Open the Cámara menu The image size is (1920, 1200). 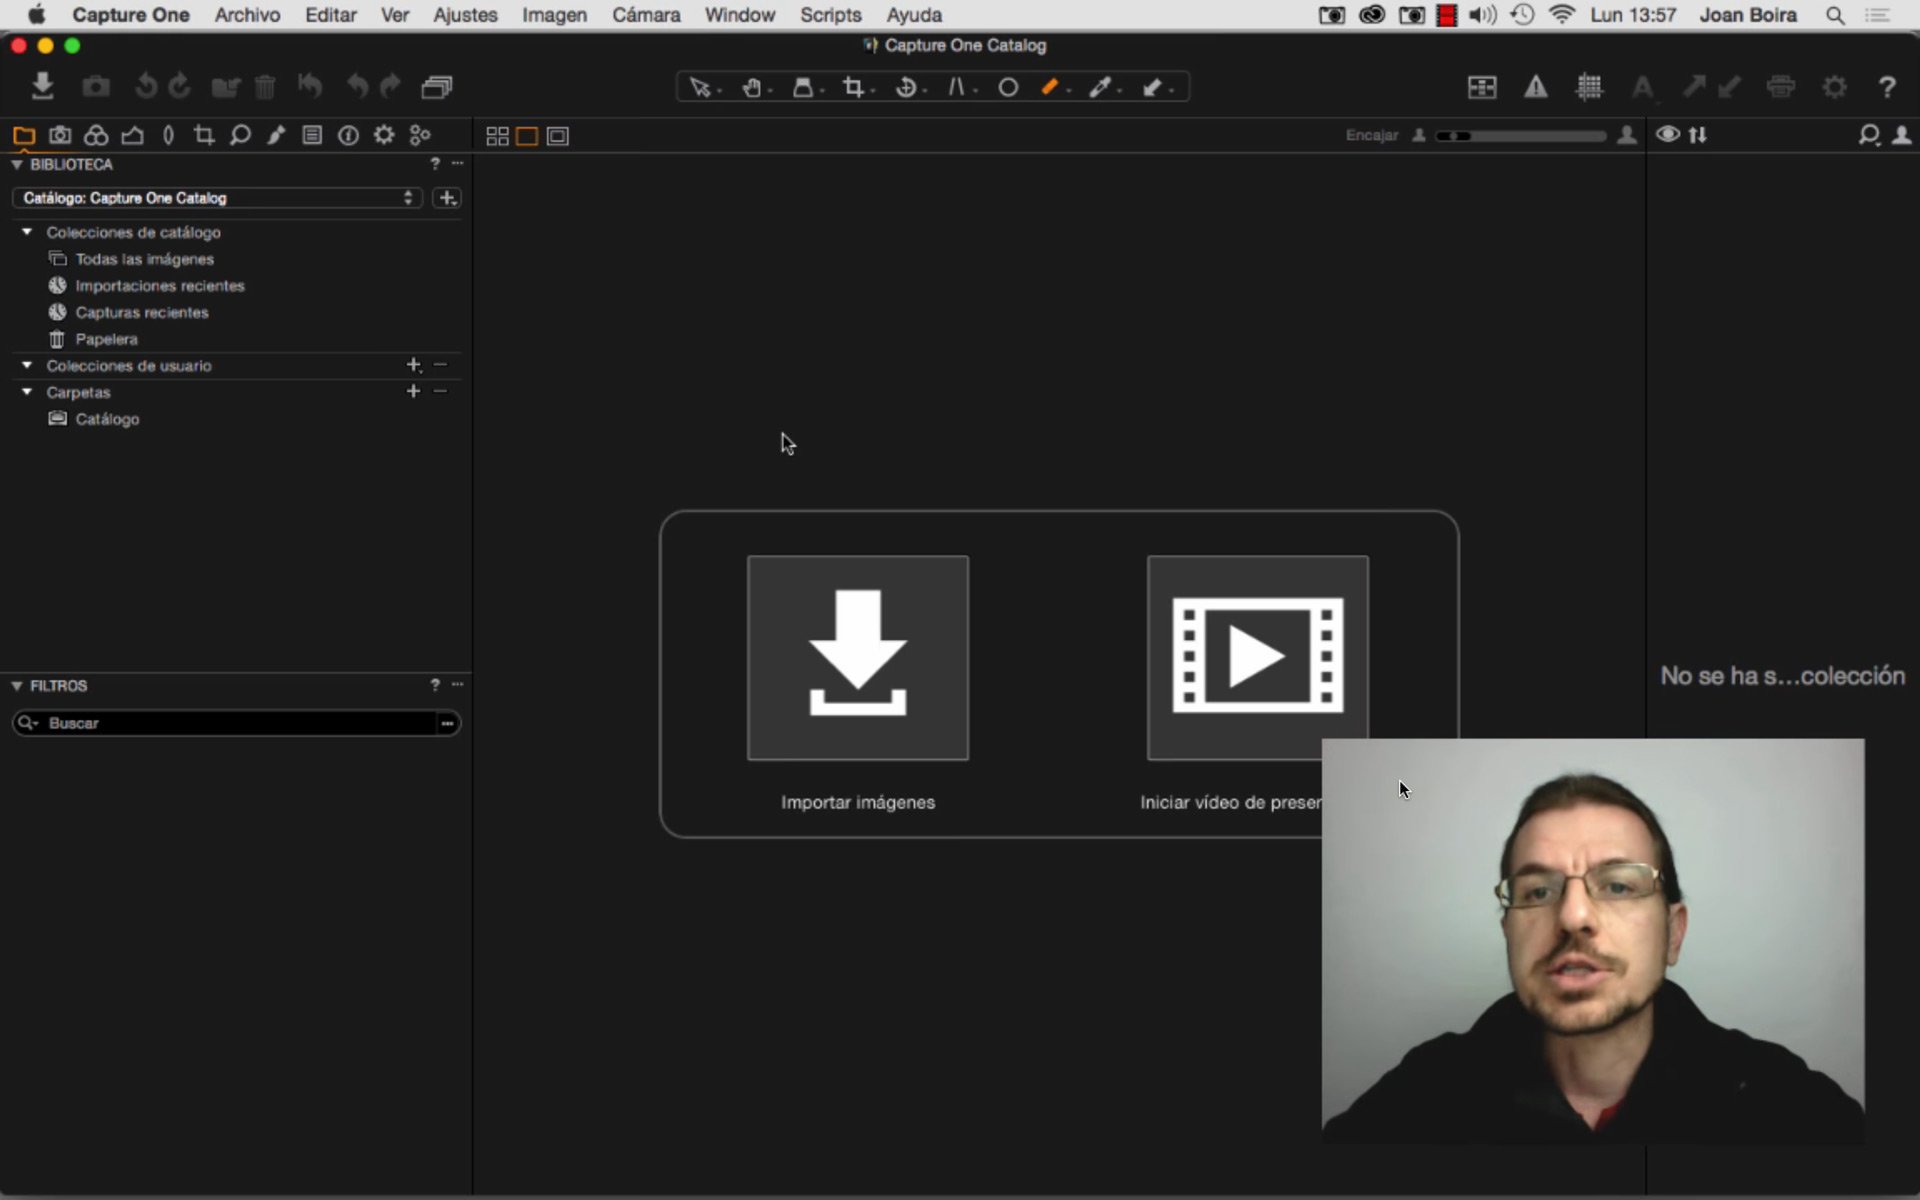tap(646, 15)
